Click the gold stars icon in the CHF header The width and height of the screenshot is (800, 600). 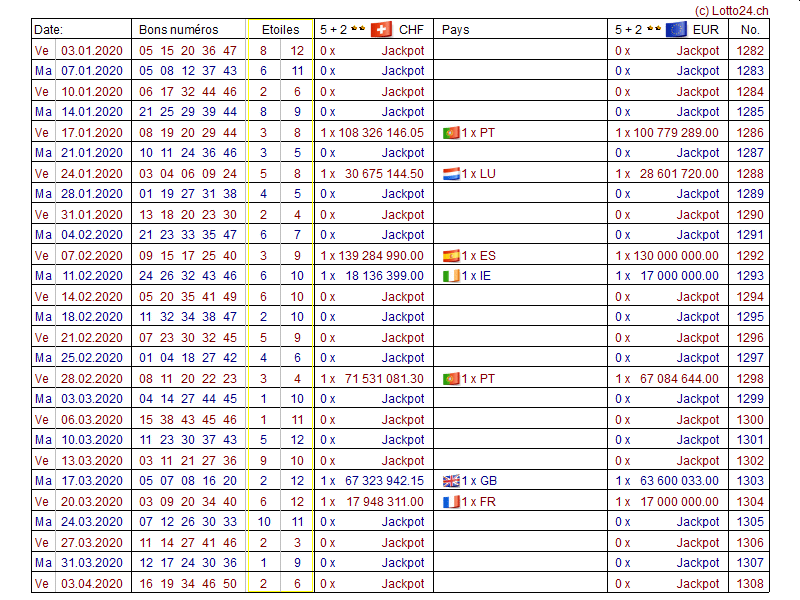click(356, 29)
